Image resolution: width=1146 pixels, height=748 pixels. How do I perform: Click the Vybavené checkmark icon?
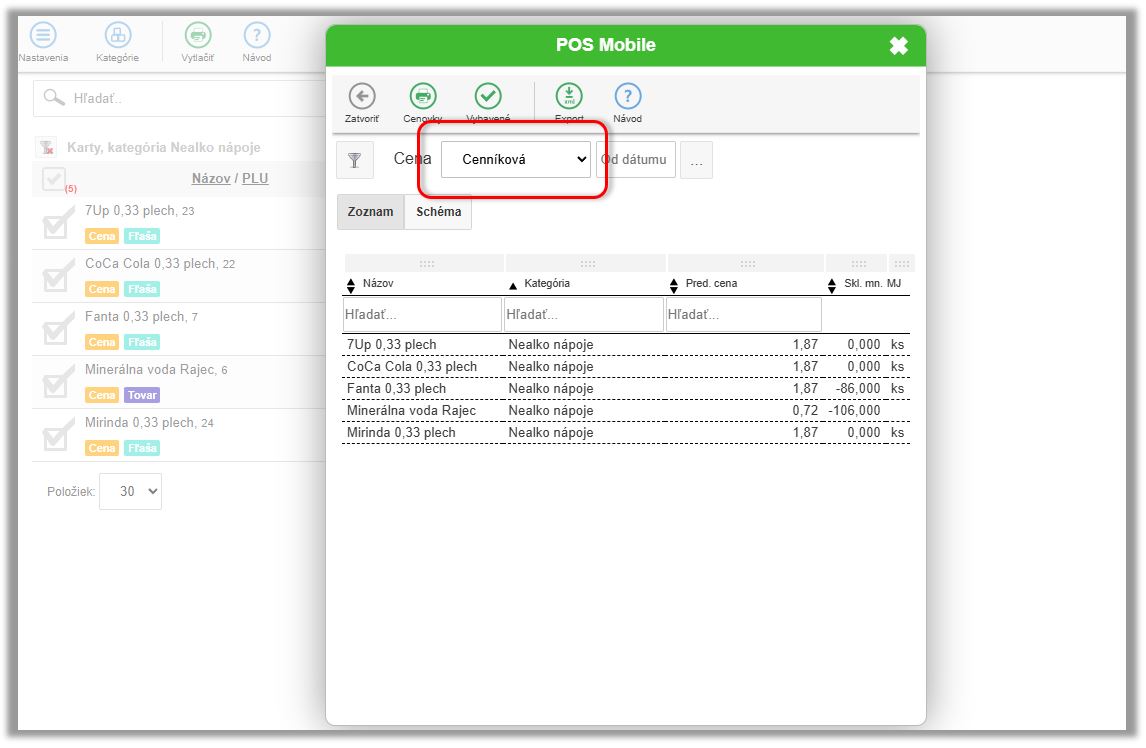[488, 97]
